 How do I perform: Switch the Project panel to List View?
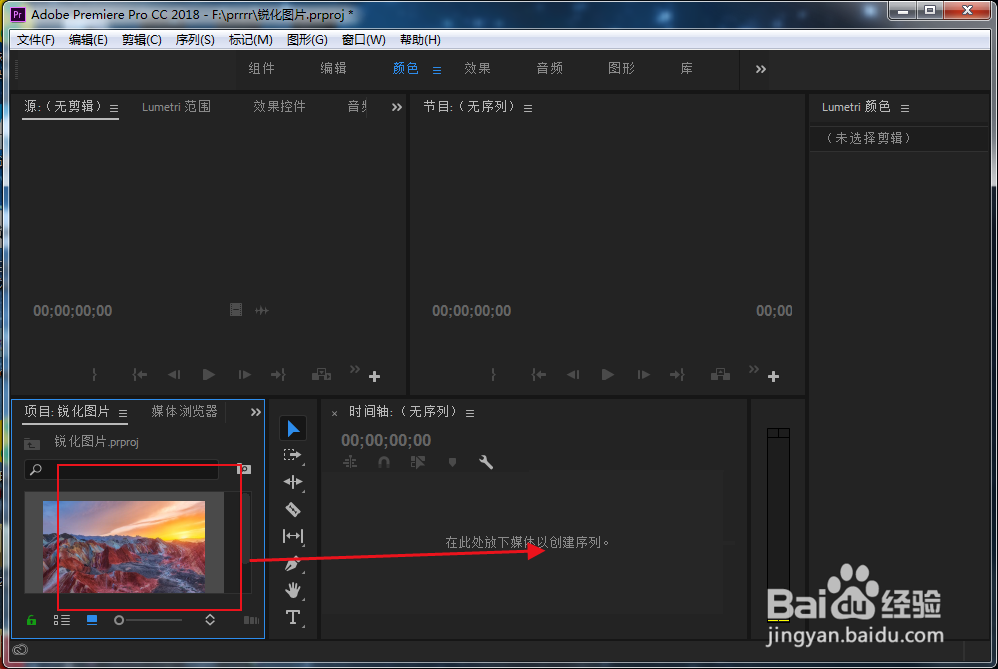click(62, 620)
